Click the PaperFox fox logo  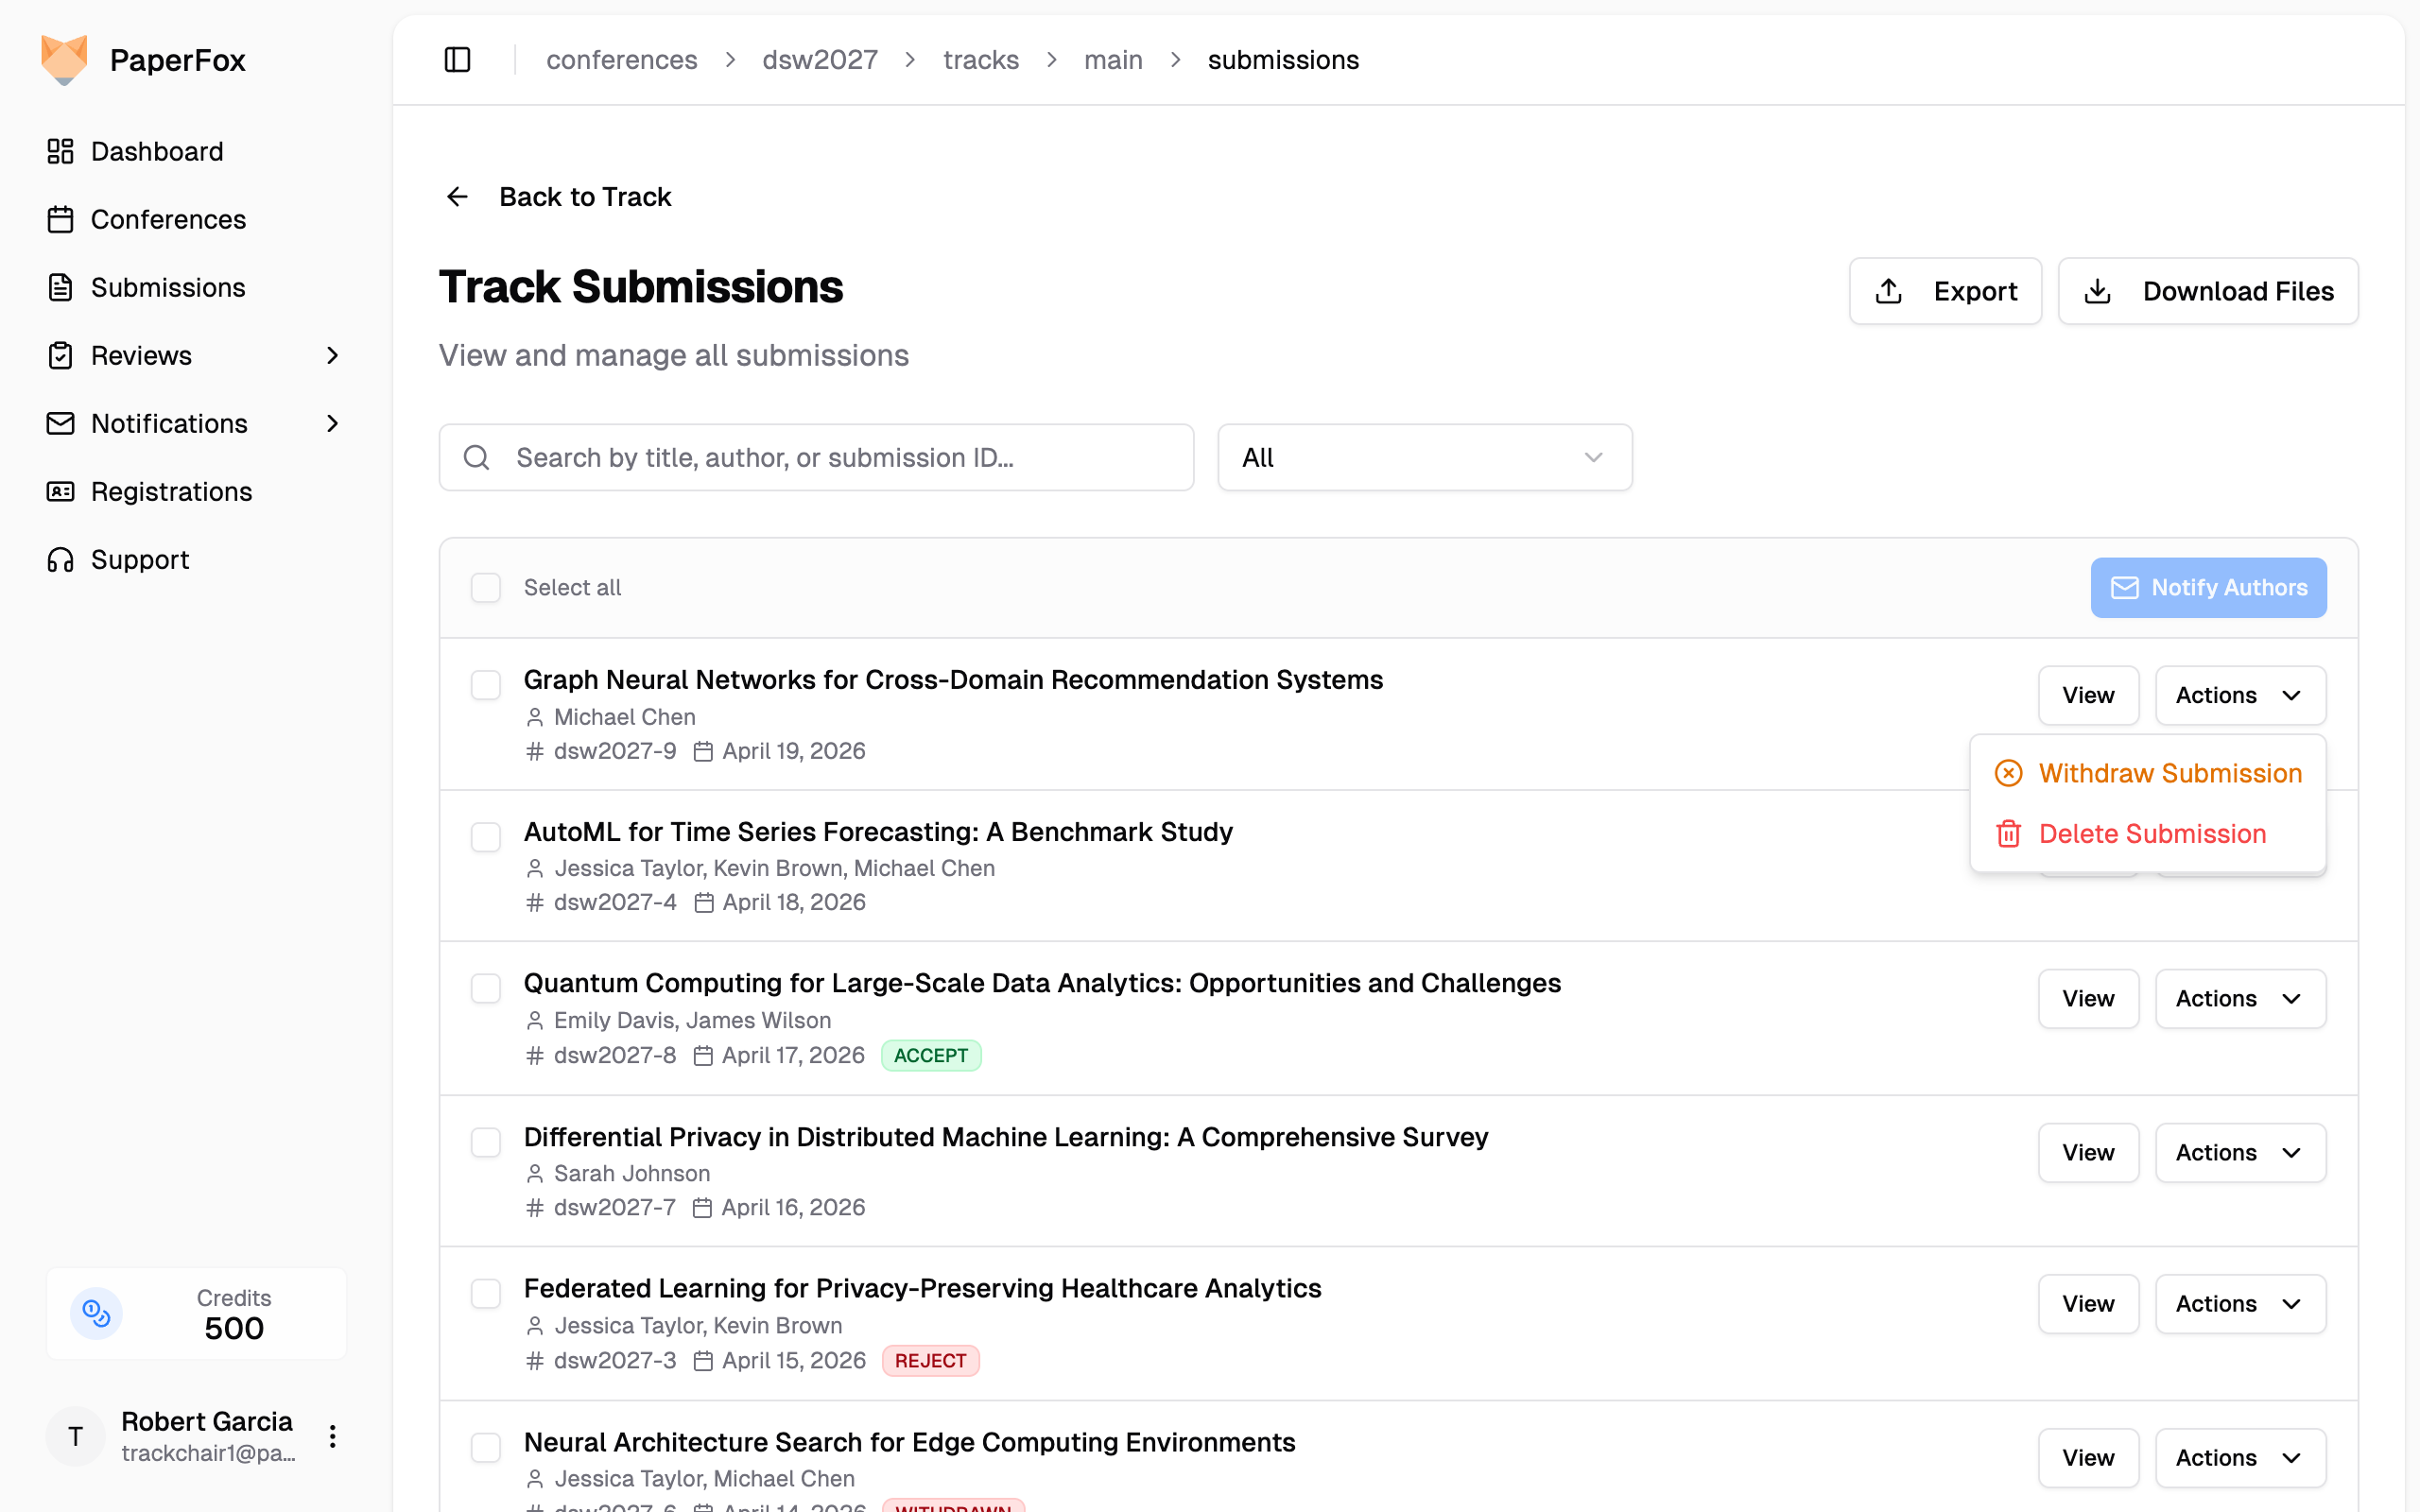[x=64, y=60]
